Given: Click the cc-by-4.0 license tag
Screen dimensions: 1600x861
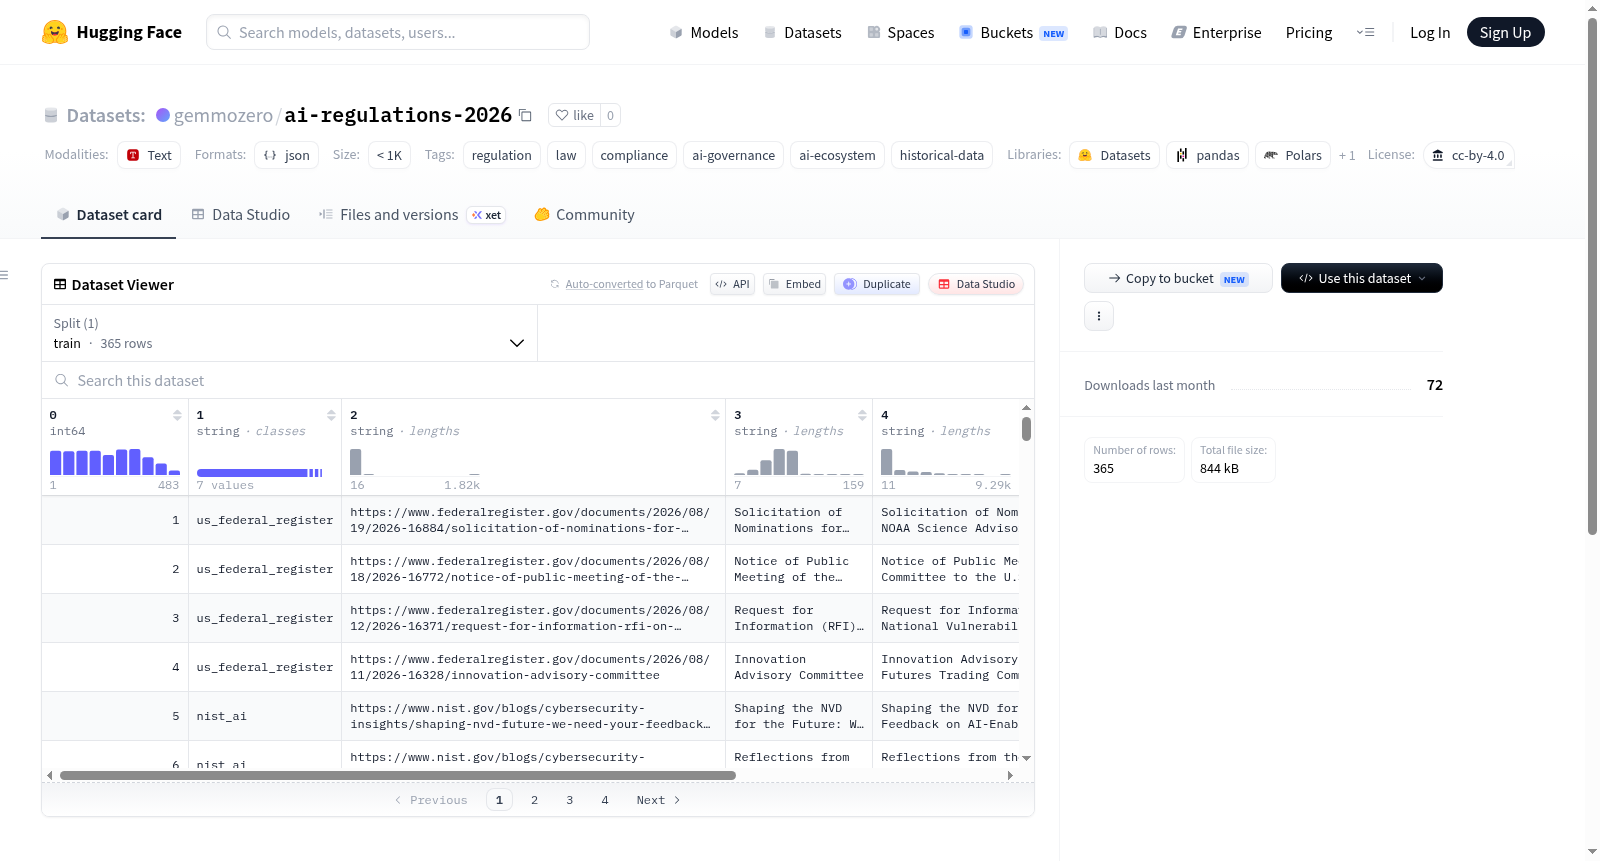Looking at the screenshot, I should tap(1468, 155).
